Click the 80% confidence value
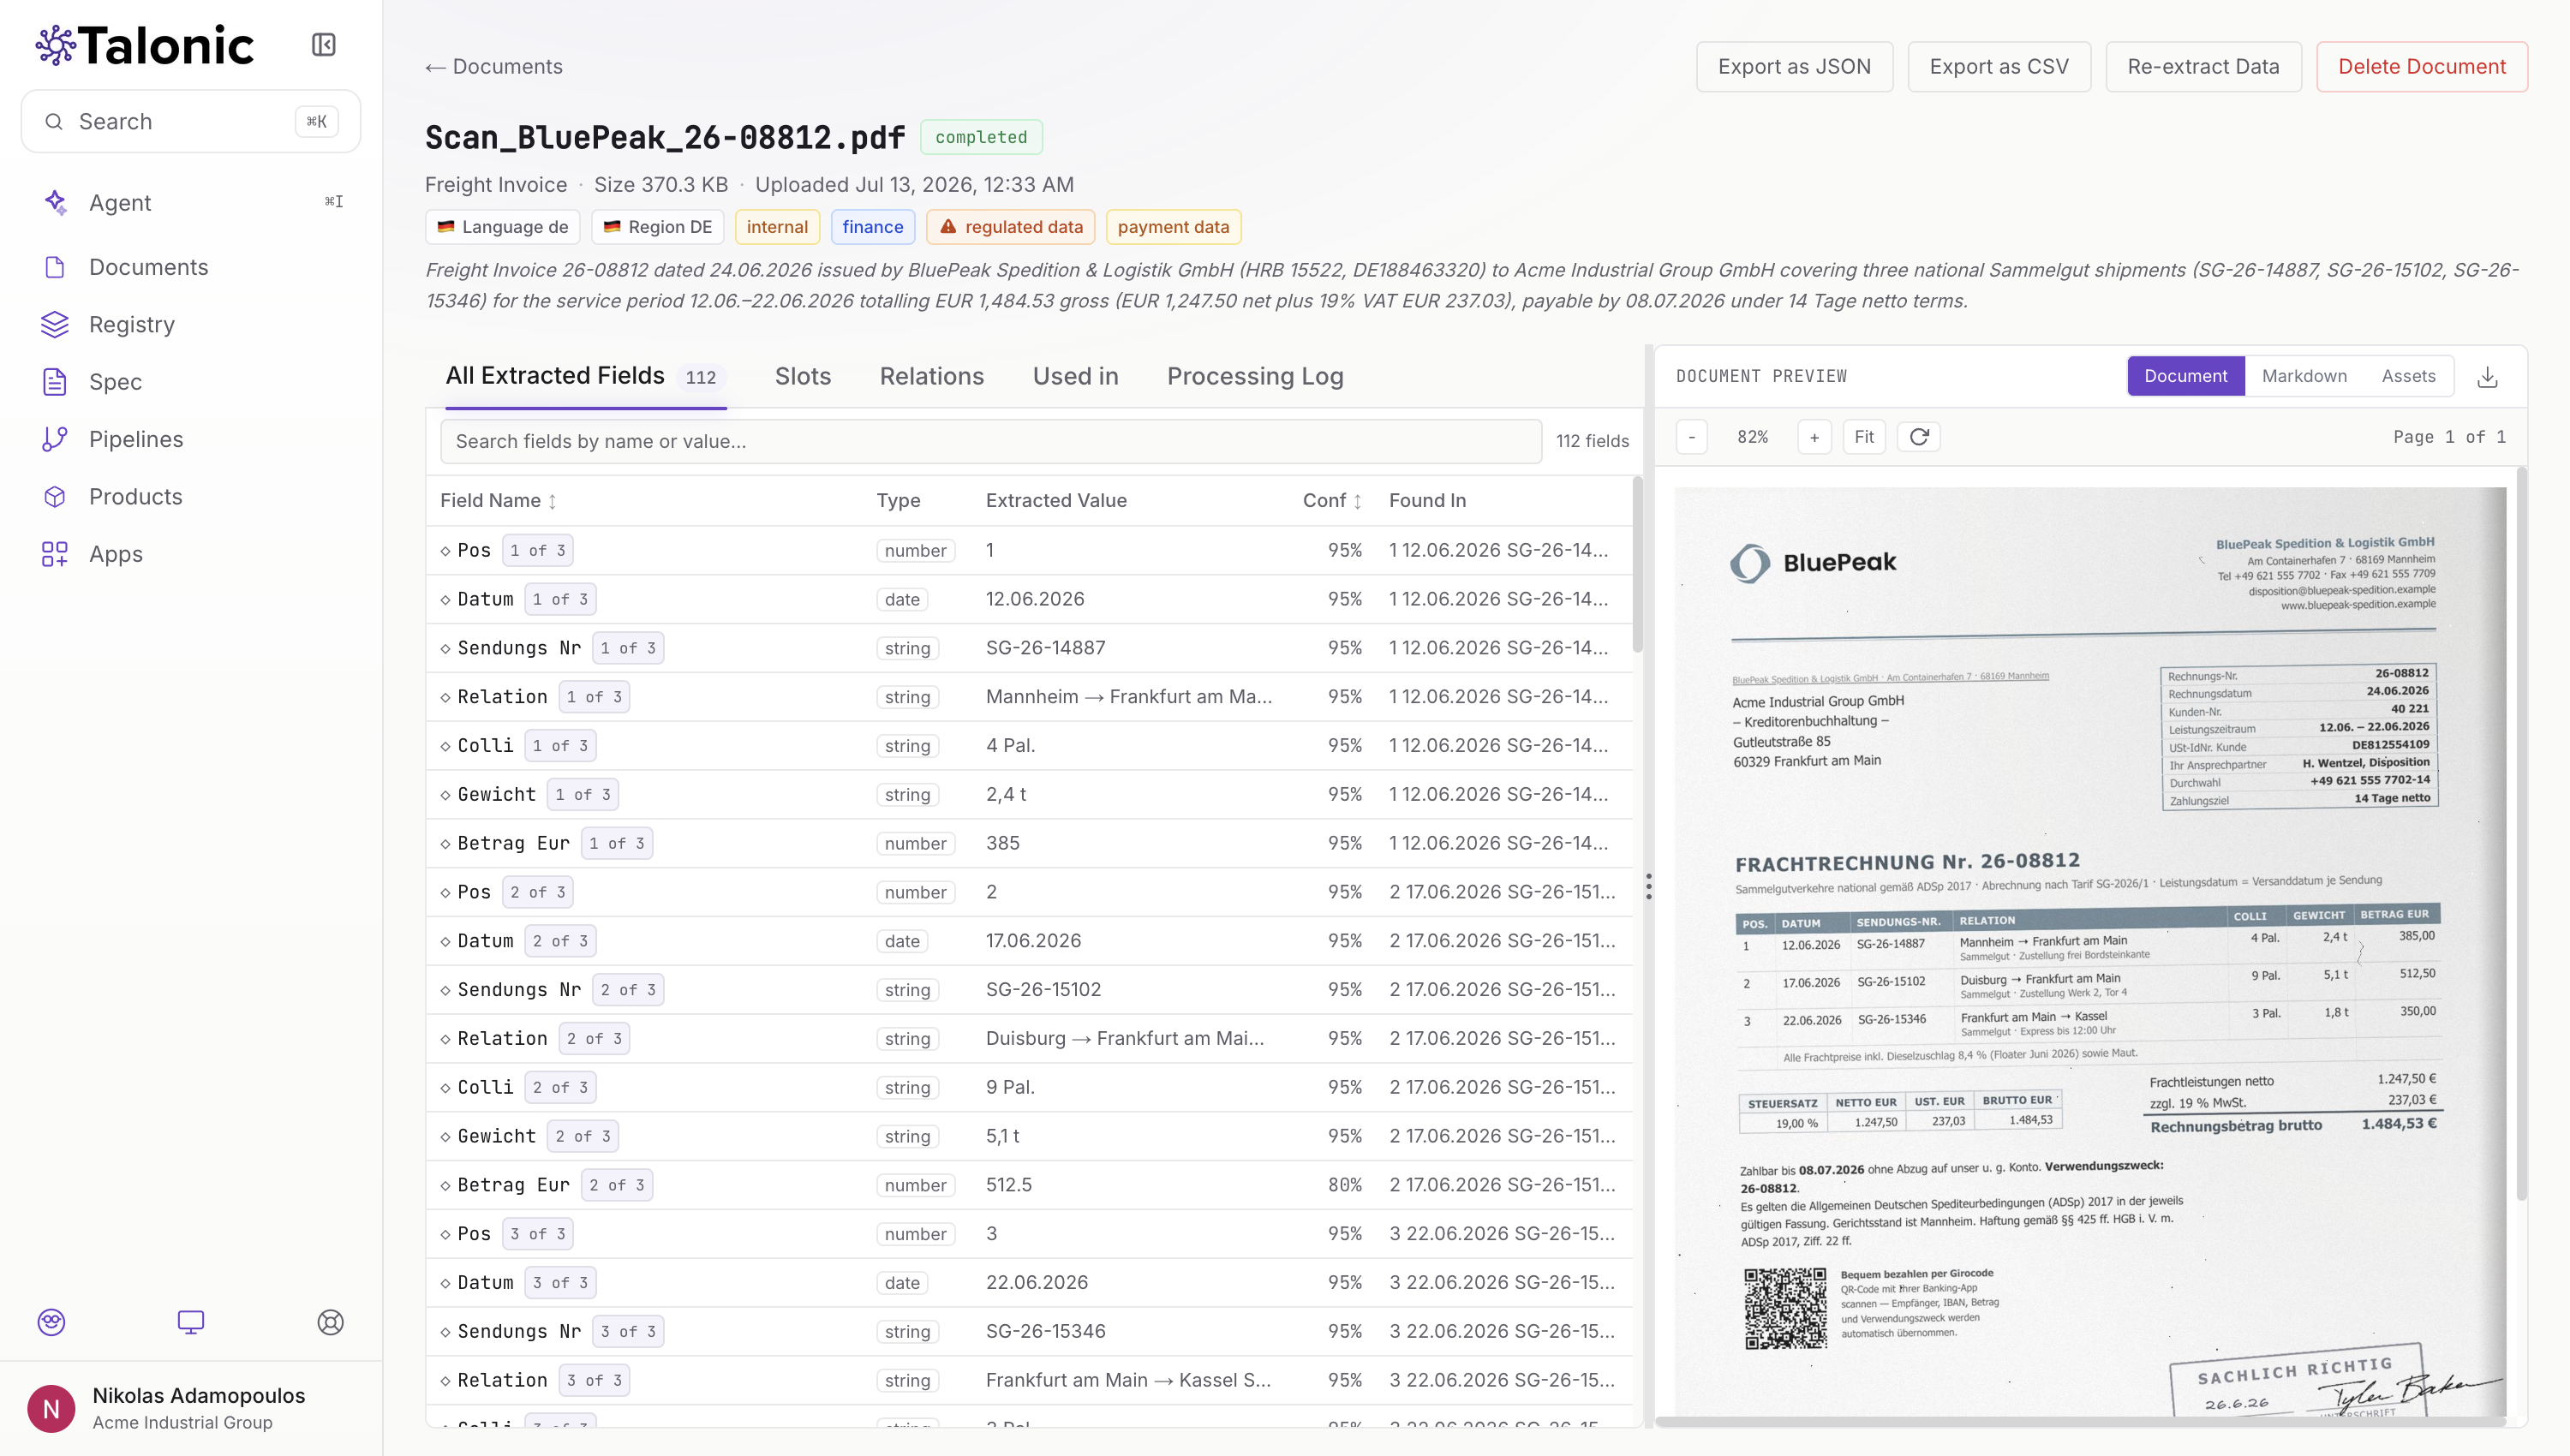 click(x=1345, y=1185)
